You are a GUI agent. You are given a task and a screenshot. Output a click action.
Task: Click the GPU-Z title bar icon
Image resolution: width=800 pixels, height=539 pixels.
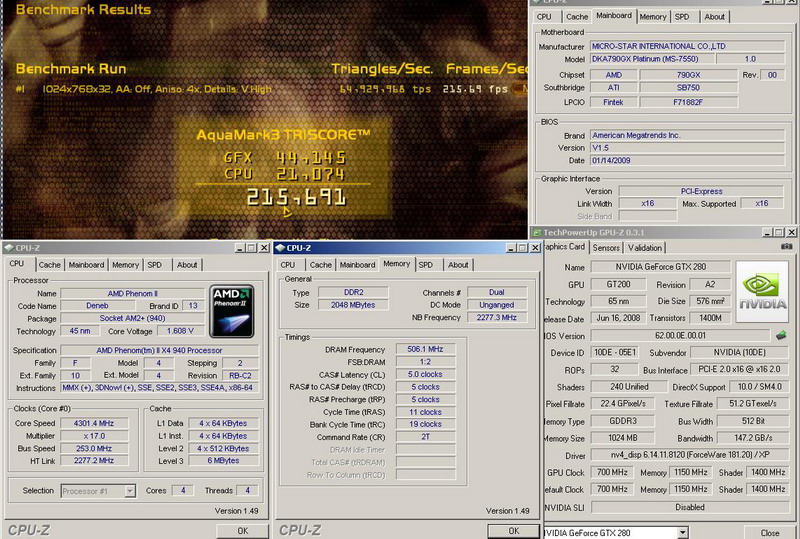[537, 233]
